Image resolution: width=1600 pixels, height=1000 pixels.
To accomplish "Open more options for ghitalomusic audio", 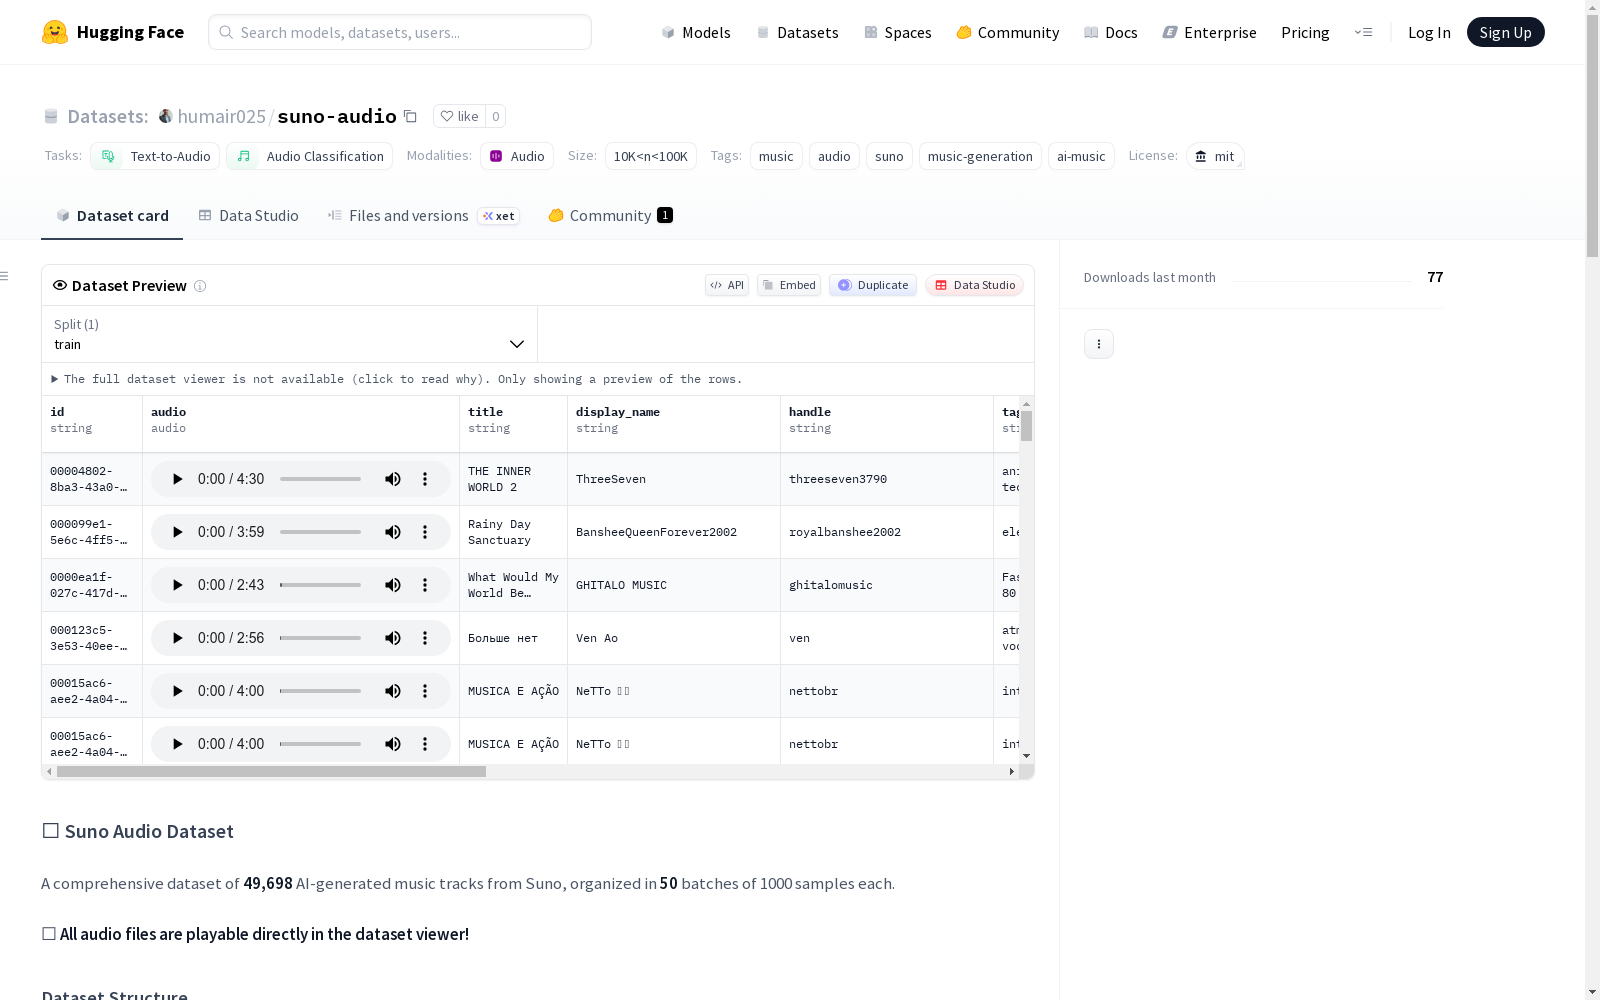I will 425,585.
